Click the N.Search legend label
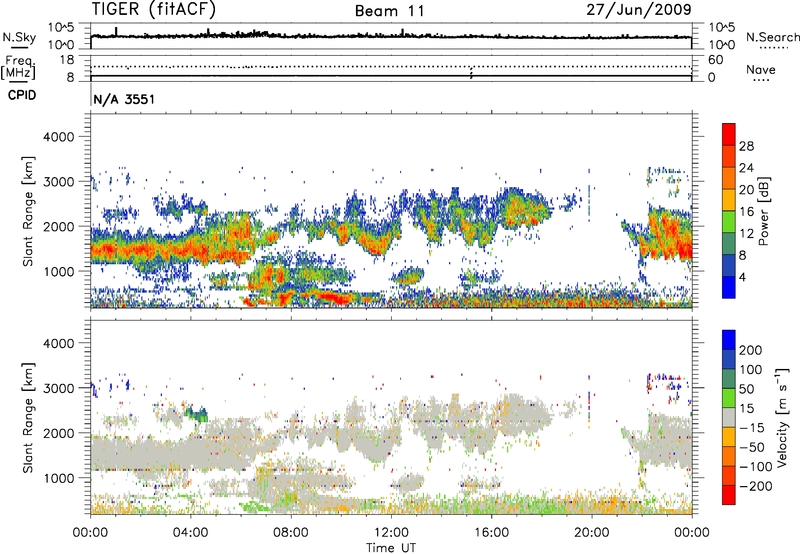 click(773, 37)
